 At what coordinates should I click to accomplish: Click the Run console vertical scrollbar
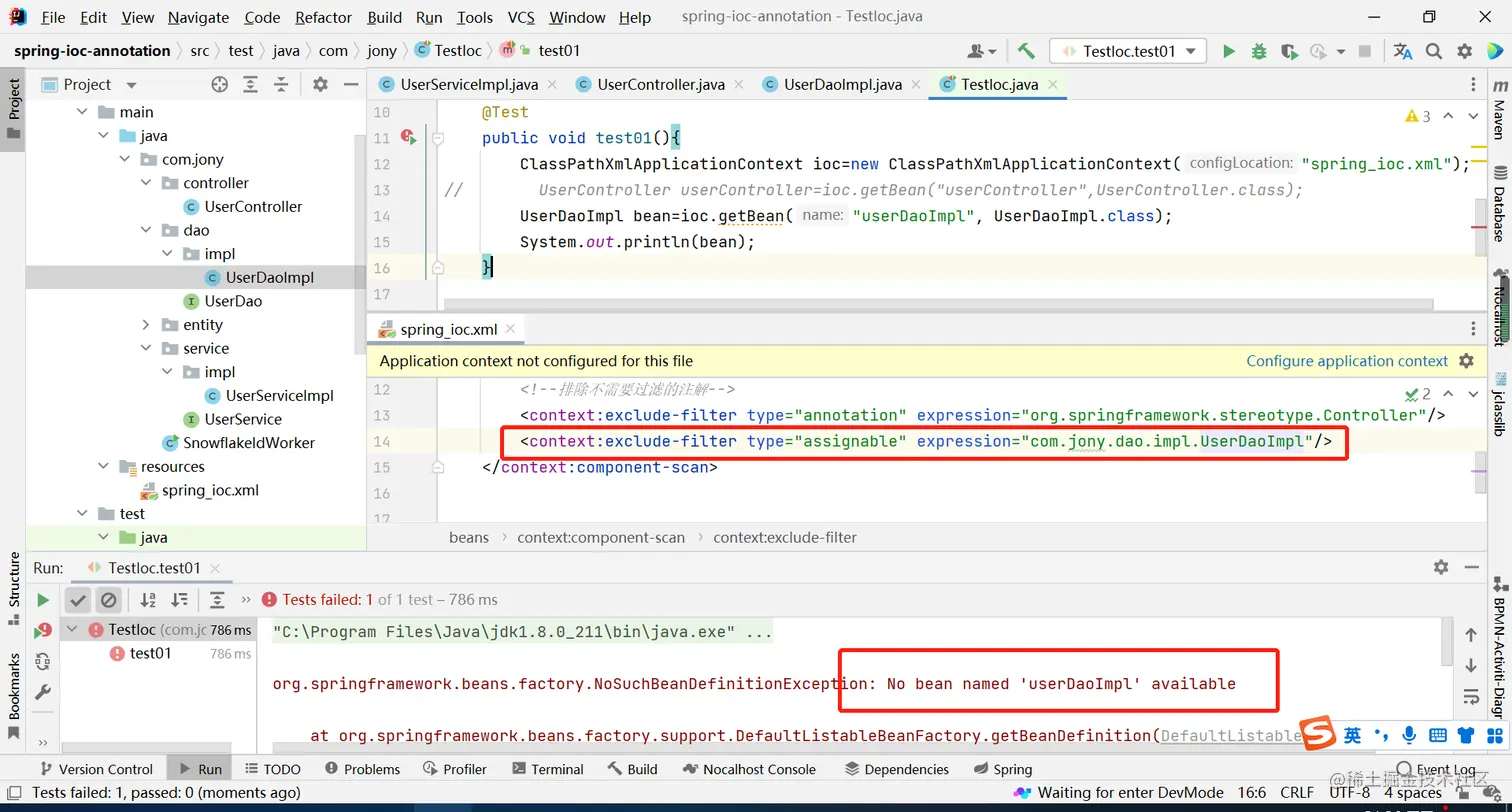point(1445,641)
